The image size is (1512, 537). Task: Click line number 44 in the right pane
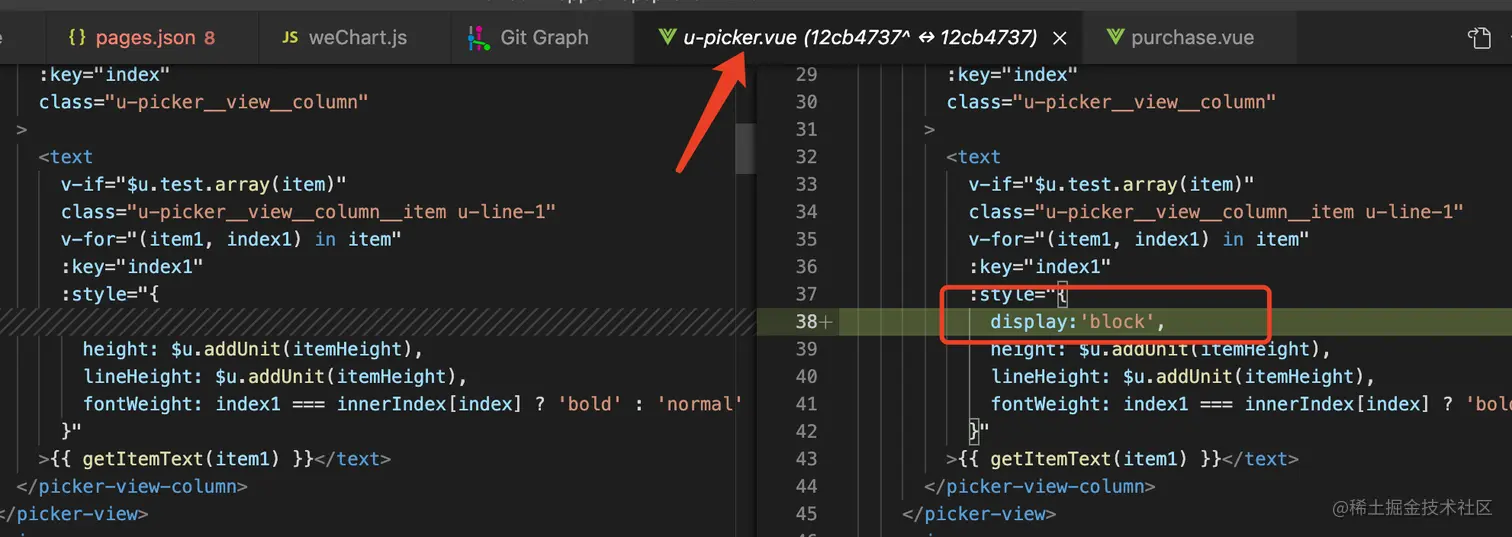tap(806, 487)
